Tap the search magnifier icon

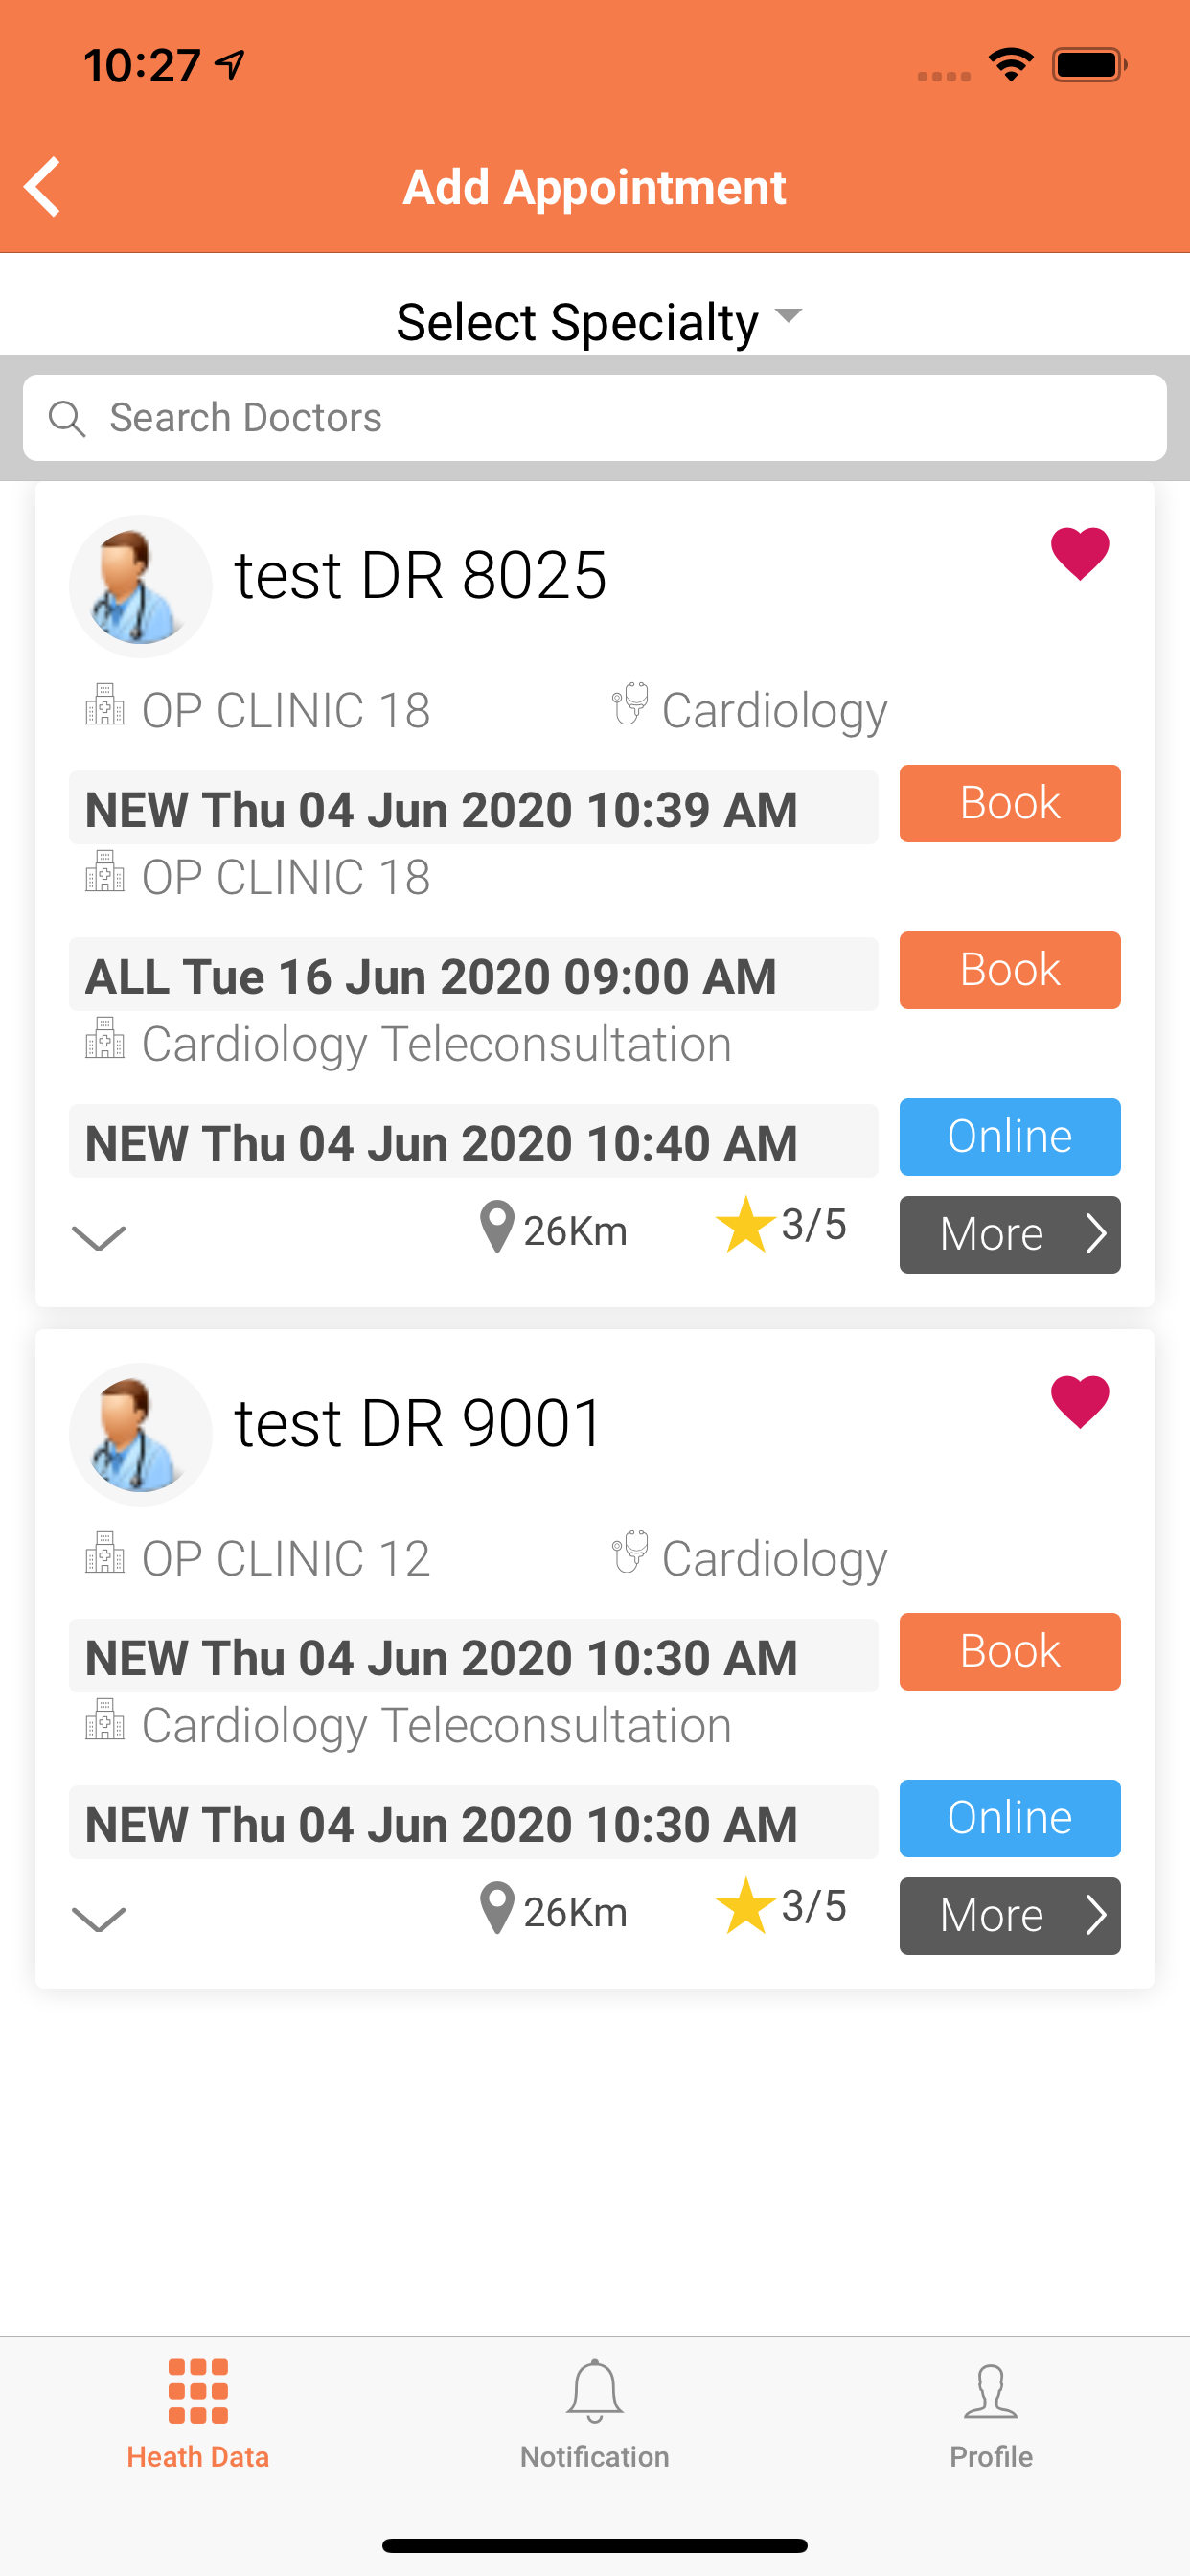coord(67,418)
